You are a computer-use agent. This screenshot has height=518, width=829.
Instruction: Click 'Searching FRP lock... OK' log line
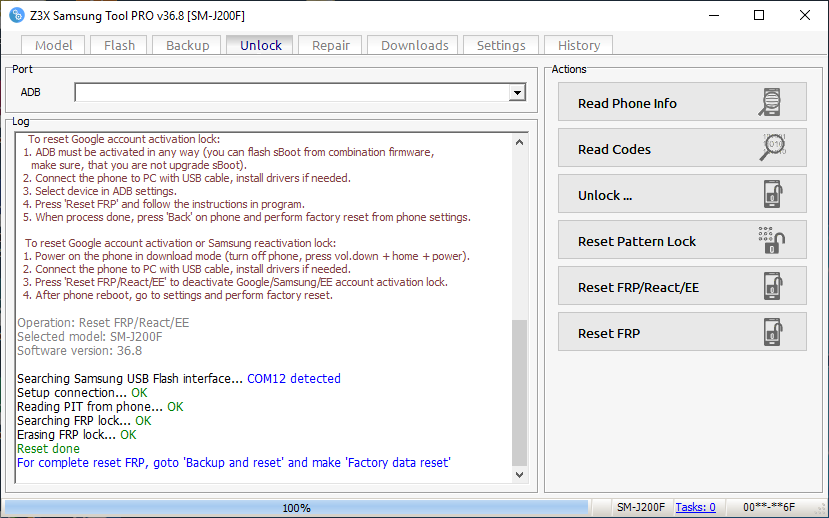84,421
